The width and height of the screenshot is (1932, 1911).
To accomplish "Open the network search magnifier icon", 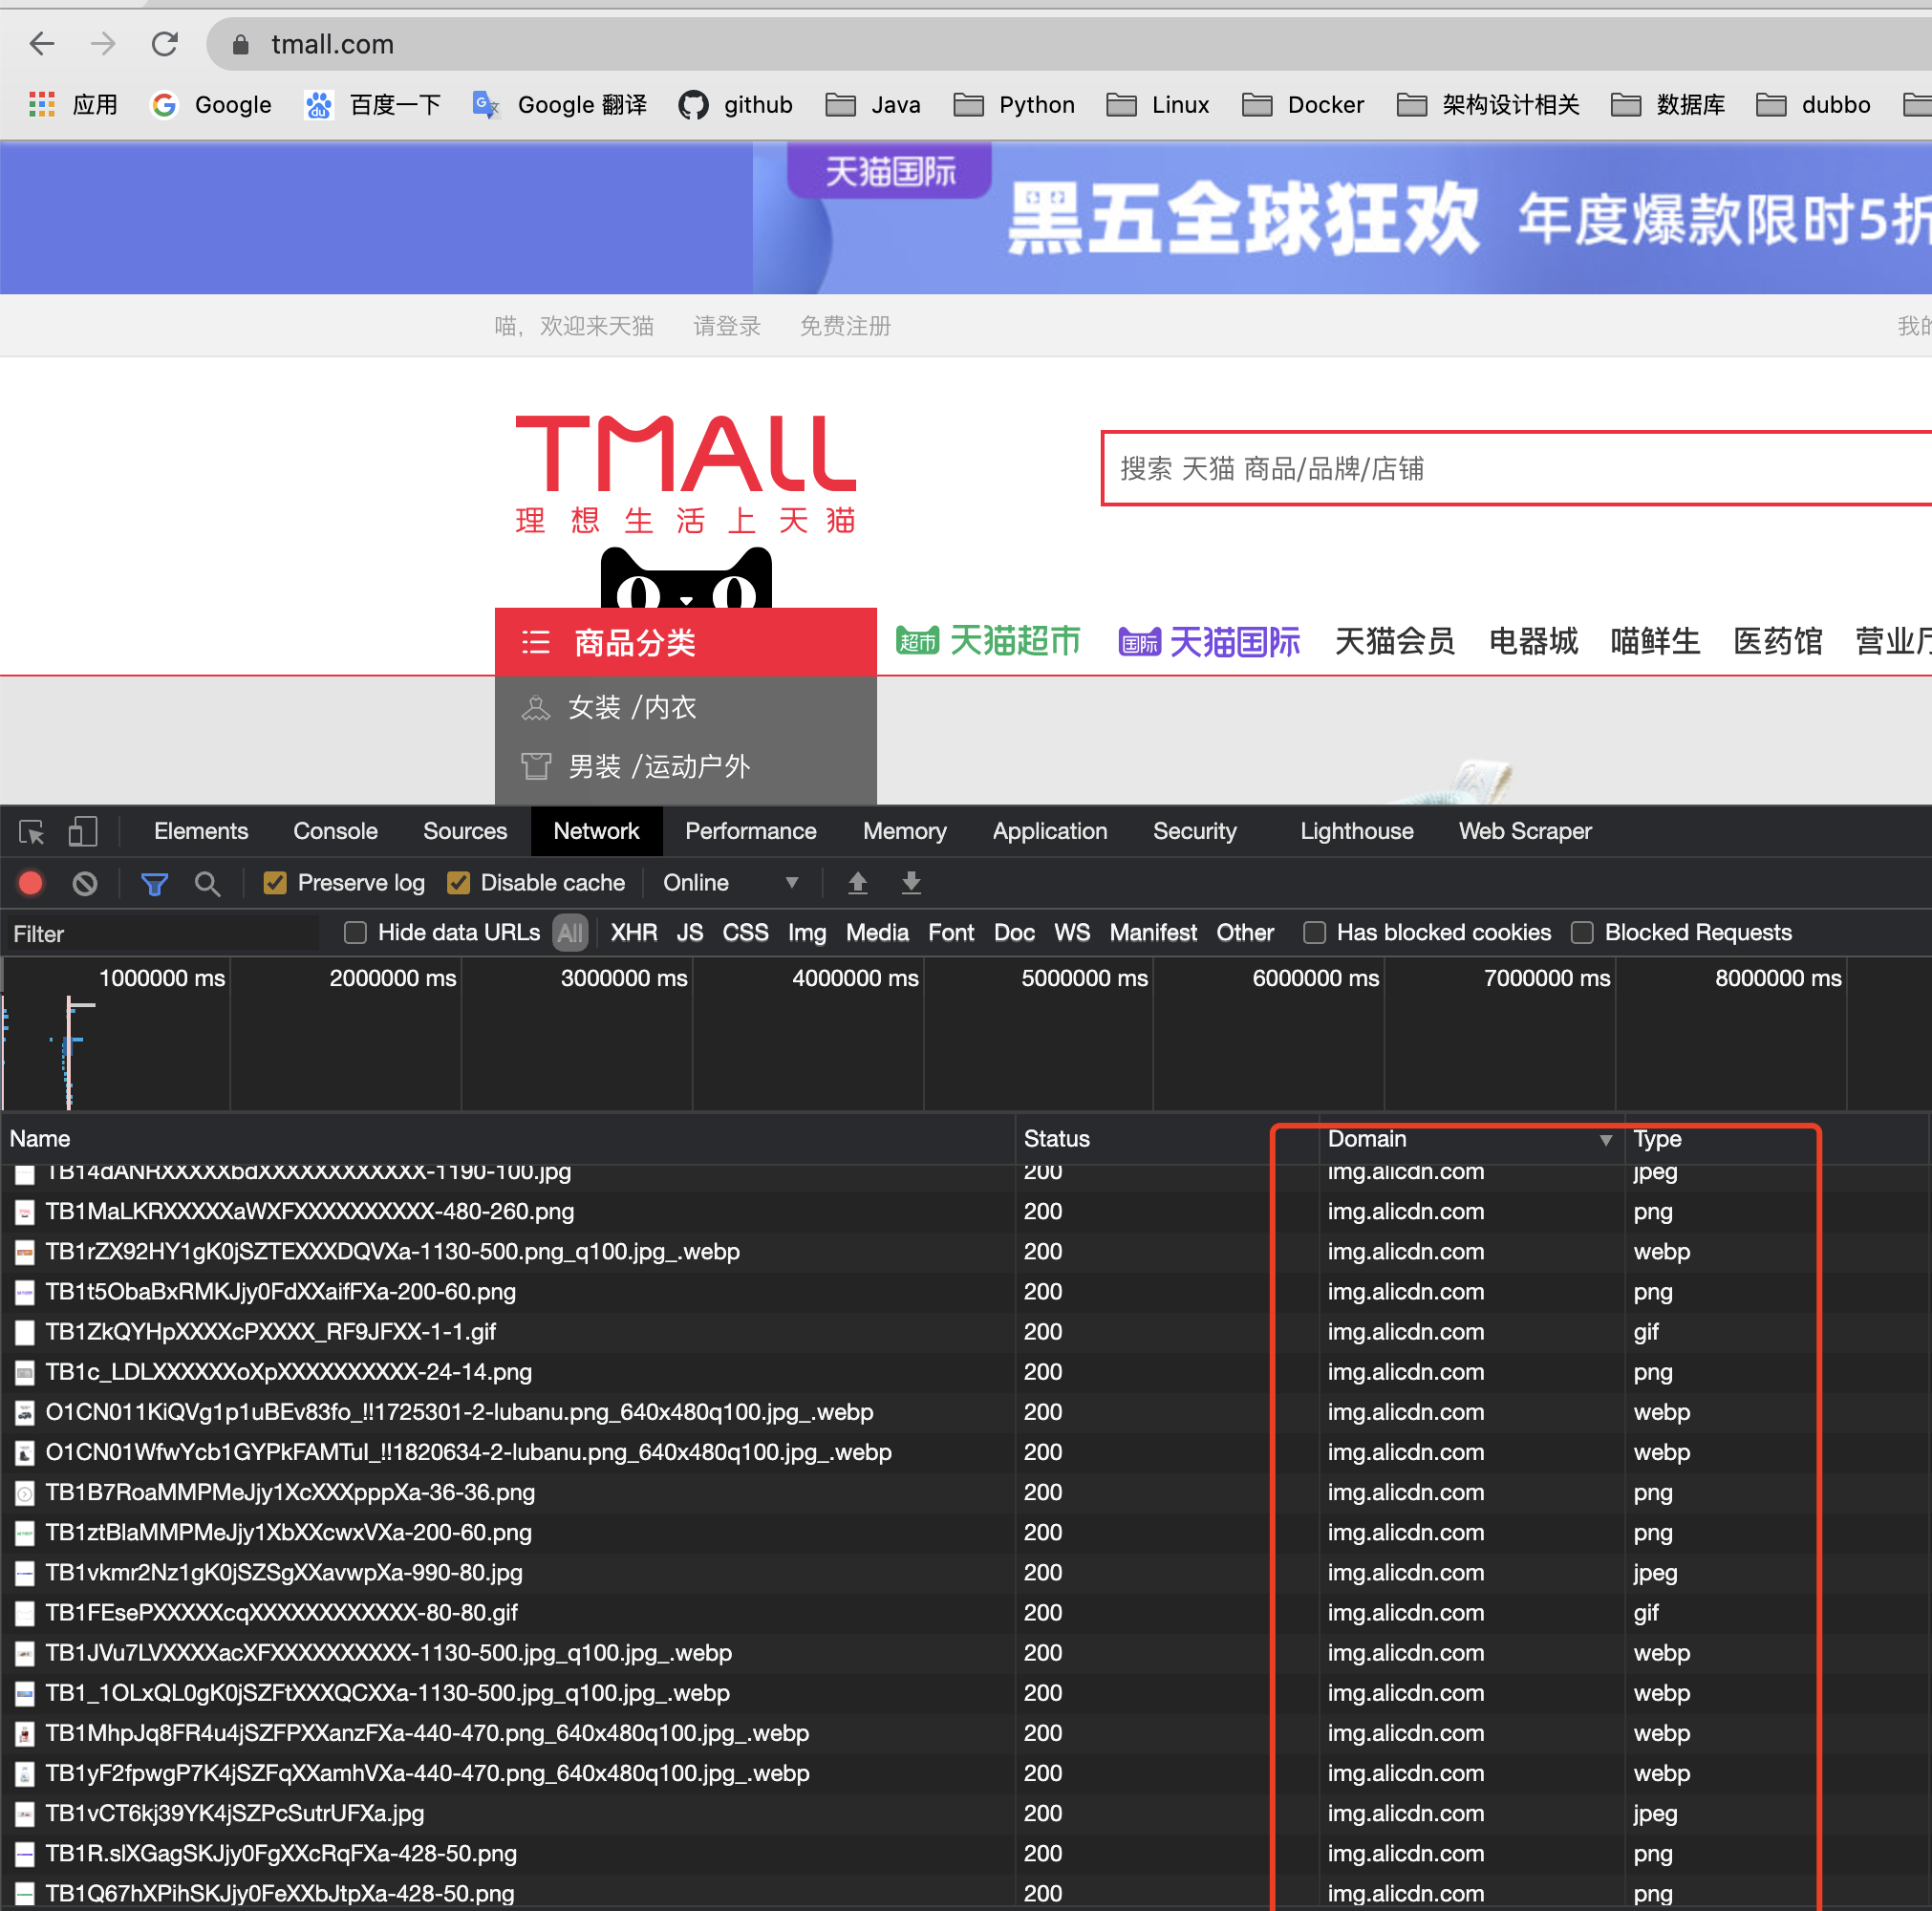I will click(x=207, y=883).
